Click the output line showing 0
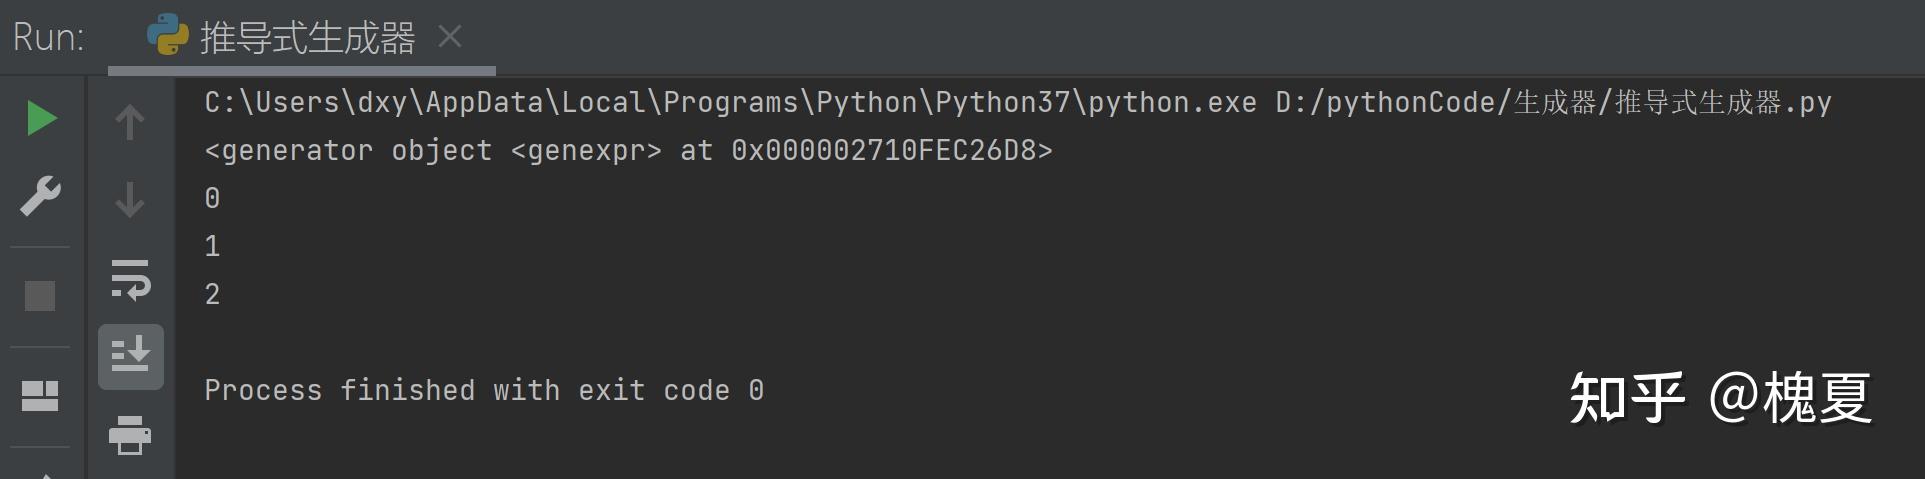 pyautogui.click(x=212, y=198)
